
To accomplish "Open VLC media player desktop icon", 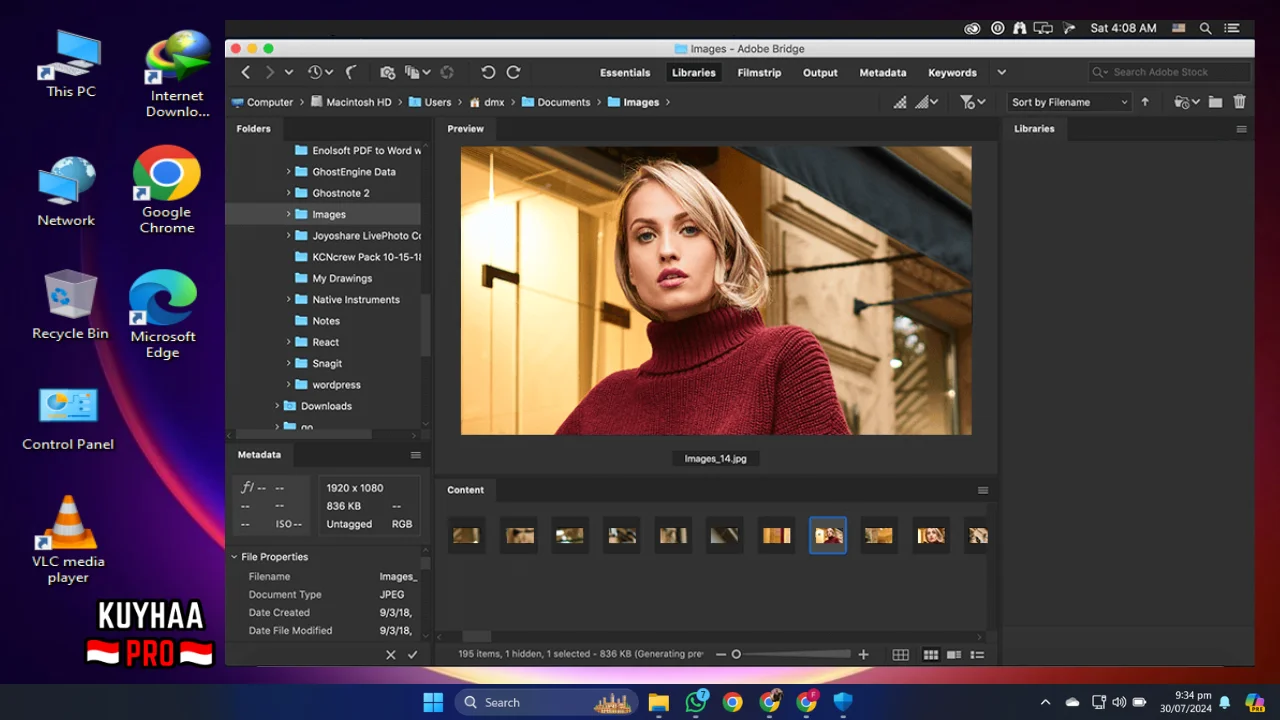I will (68, 540).
